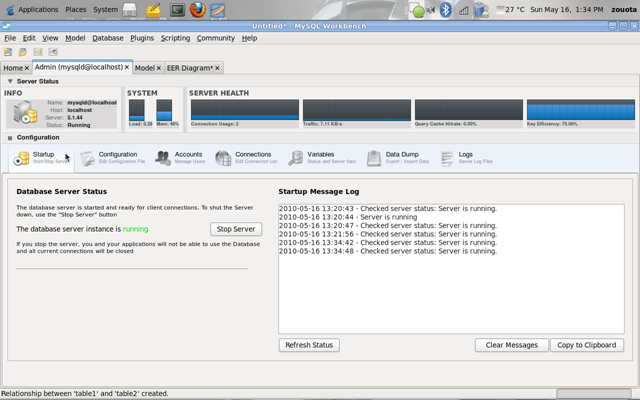Click the green status circle tray icon
This screenshot has height=400, width=640.
(x=418, y=10)
